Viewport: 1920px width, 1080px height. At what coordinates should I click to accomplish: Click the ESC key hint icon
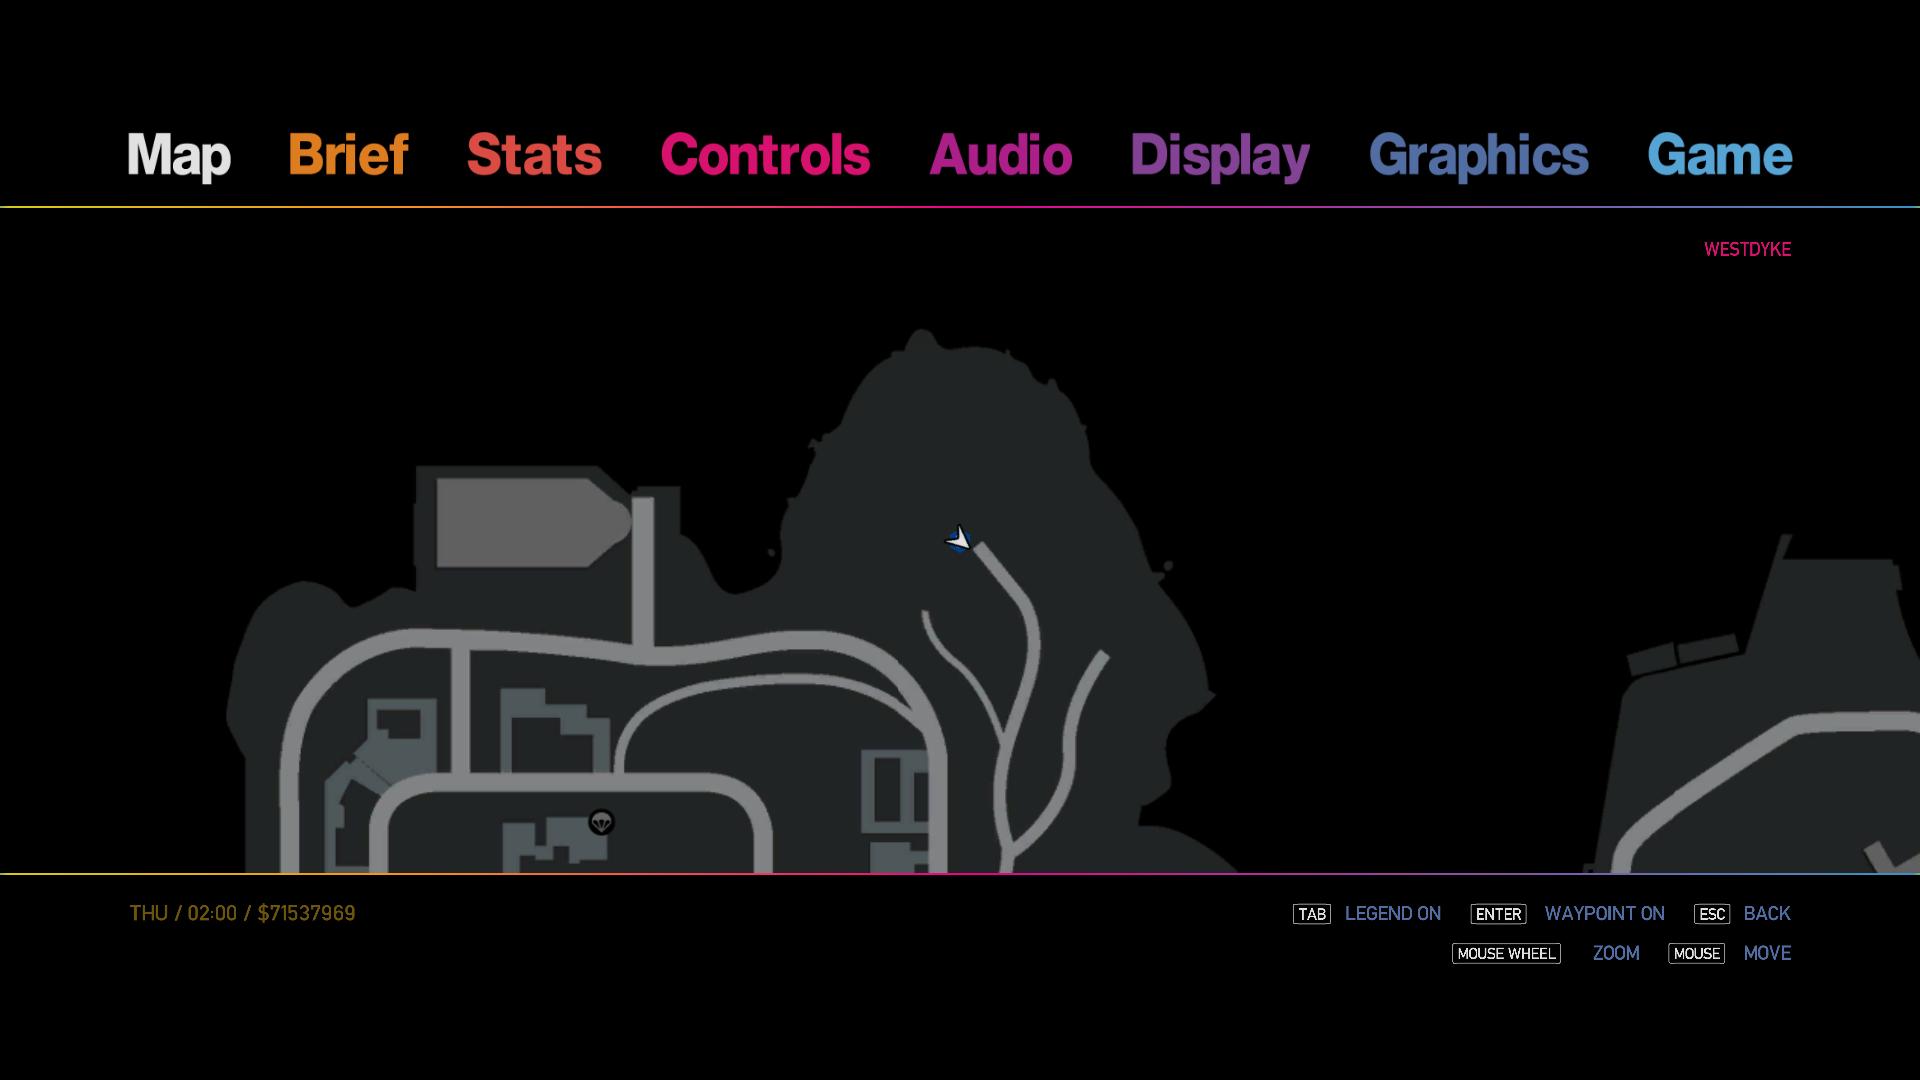1711,914
